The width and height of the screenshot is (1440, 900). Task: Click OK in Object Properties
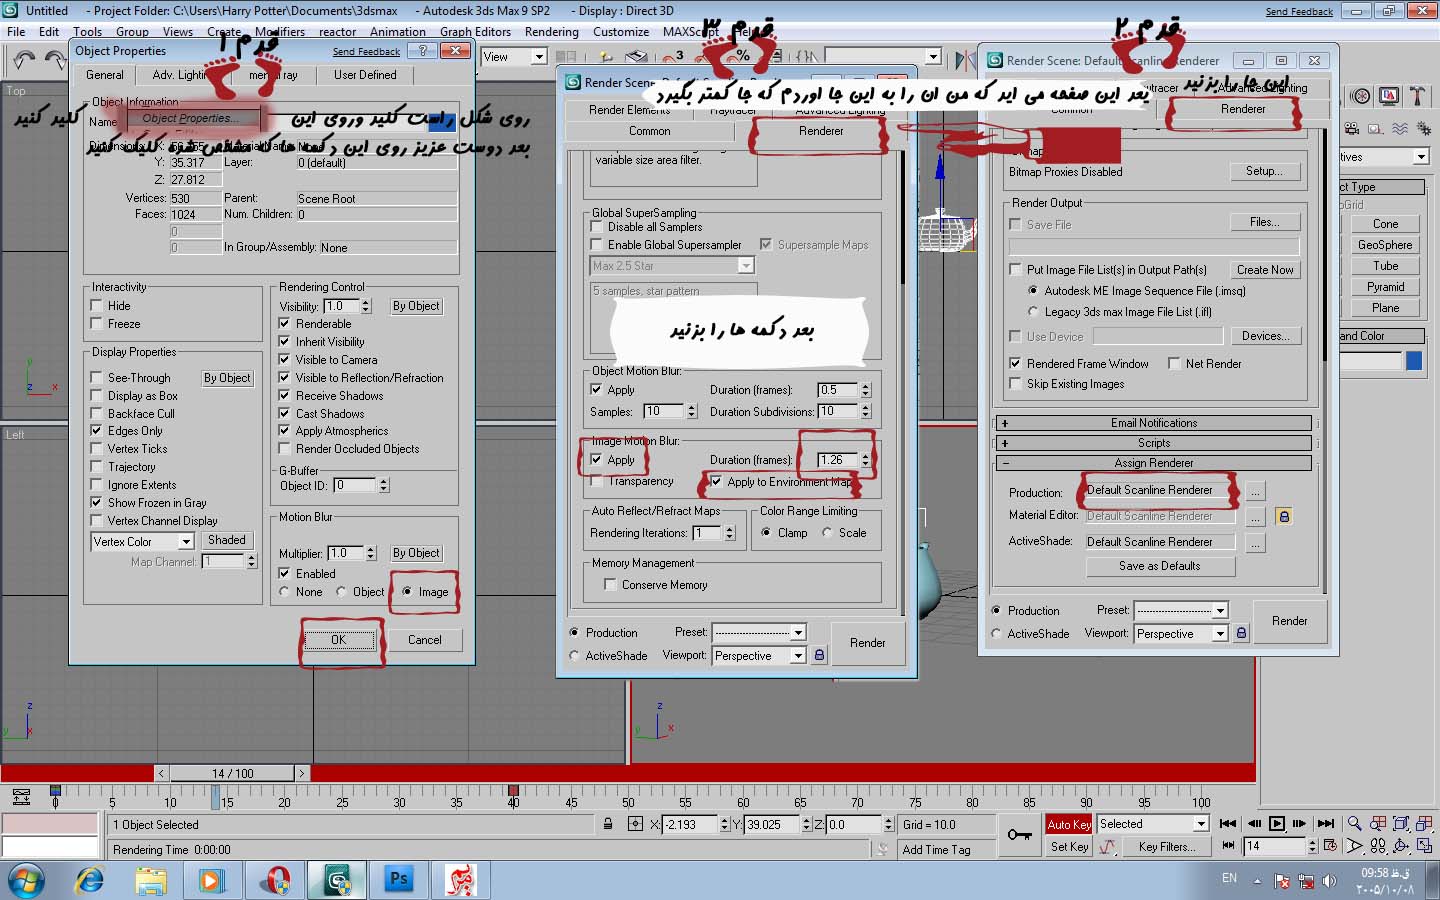pos(338,640)
